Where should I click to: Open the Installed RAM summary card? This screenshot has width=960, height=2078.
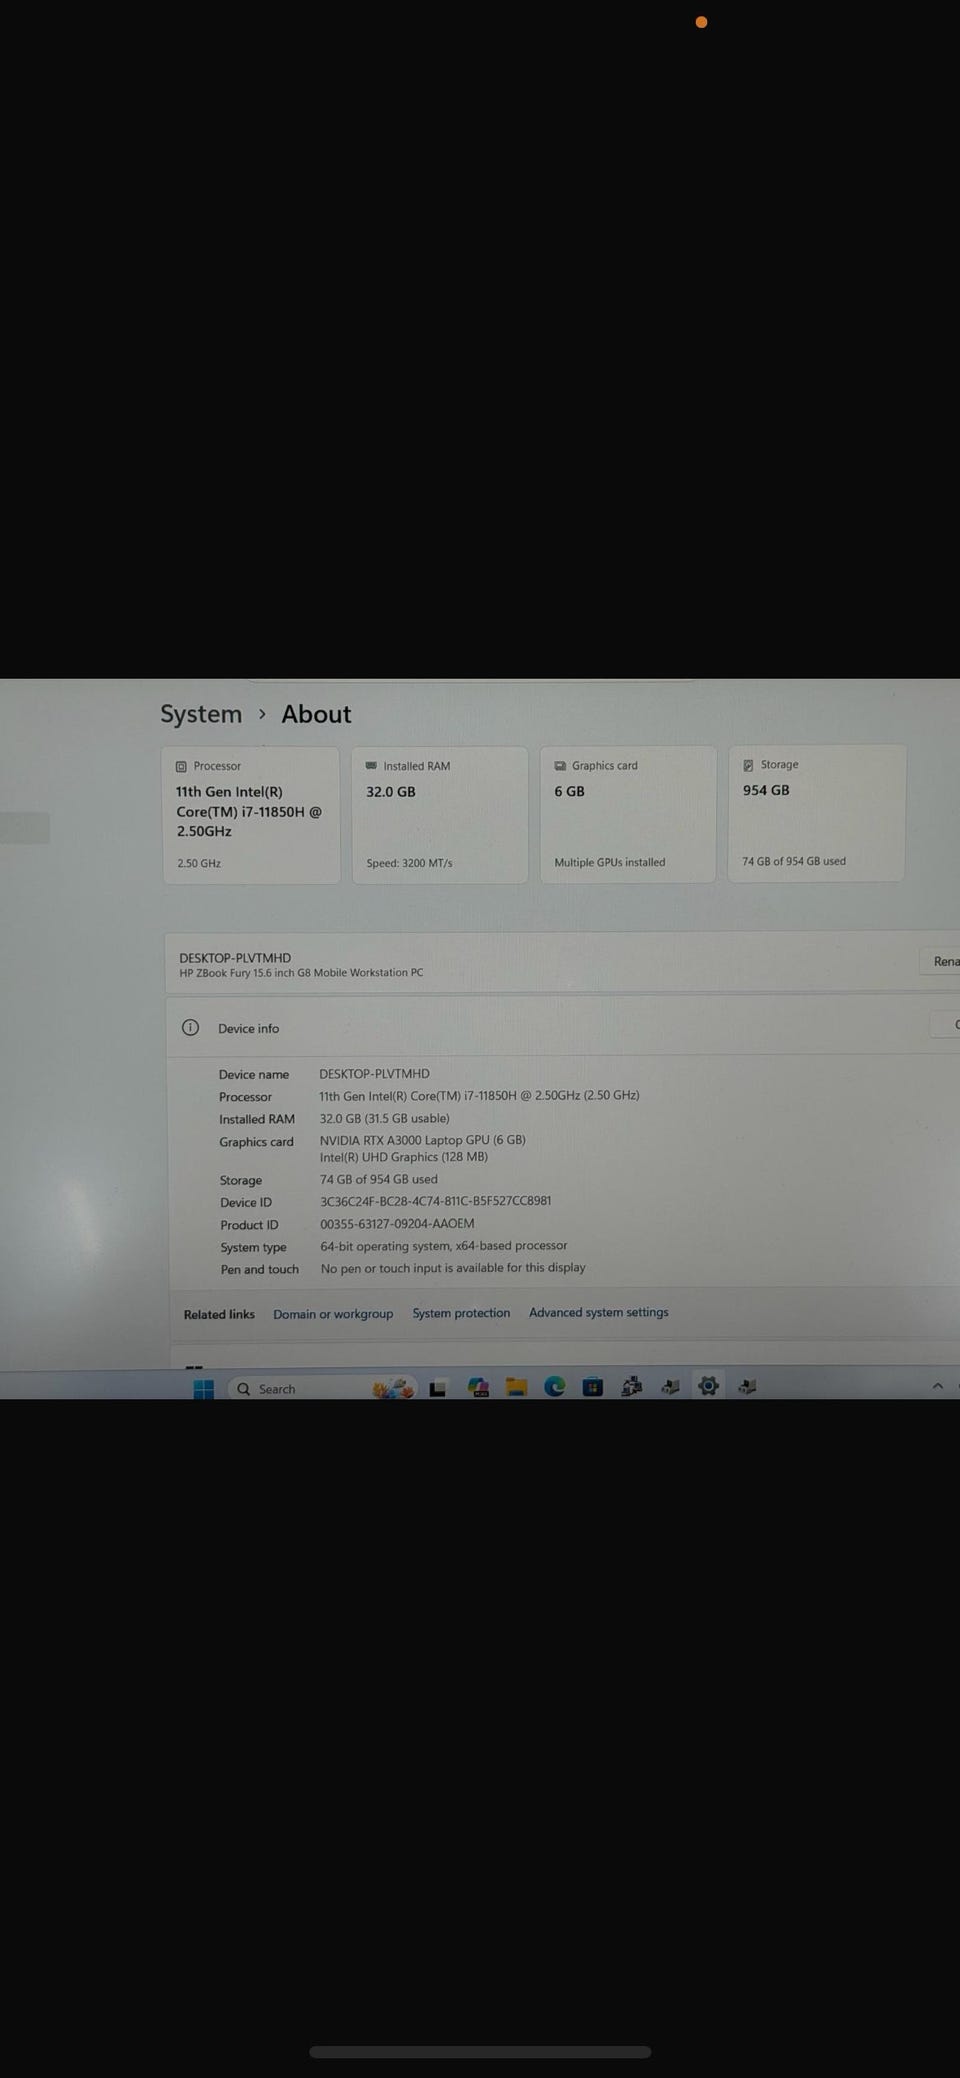tap(440, 815)
